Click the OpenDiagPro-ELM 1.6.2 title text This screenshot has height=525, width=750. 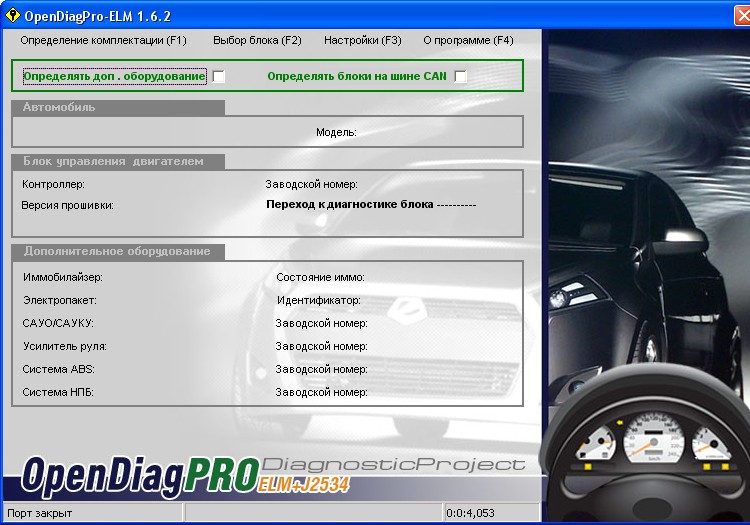pyautogui.click(x=98, y=16)
